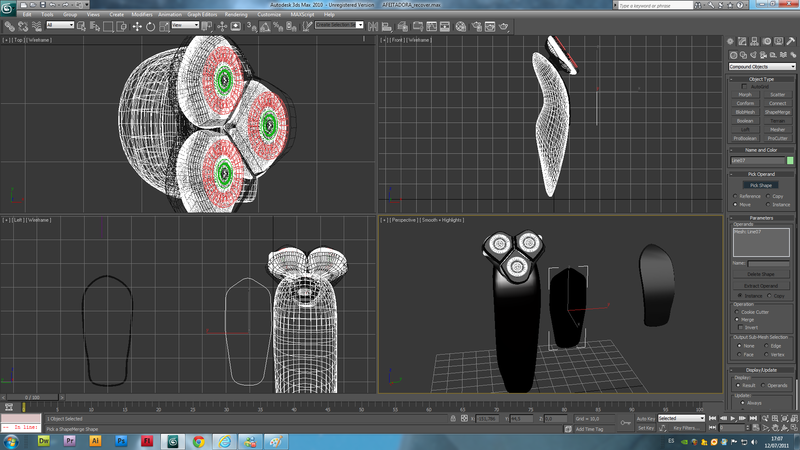Open the Utilities hammer panel tab
Image resolution: width=800 pixels, height=450 pixels.
point(791,41)
